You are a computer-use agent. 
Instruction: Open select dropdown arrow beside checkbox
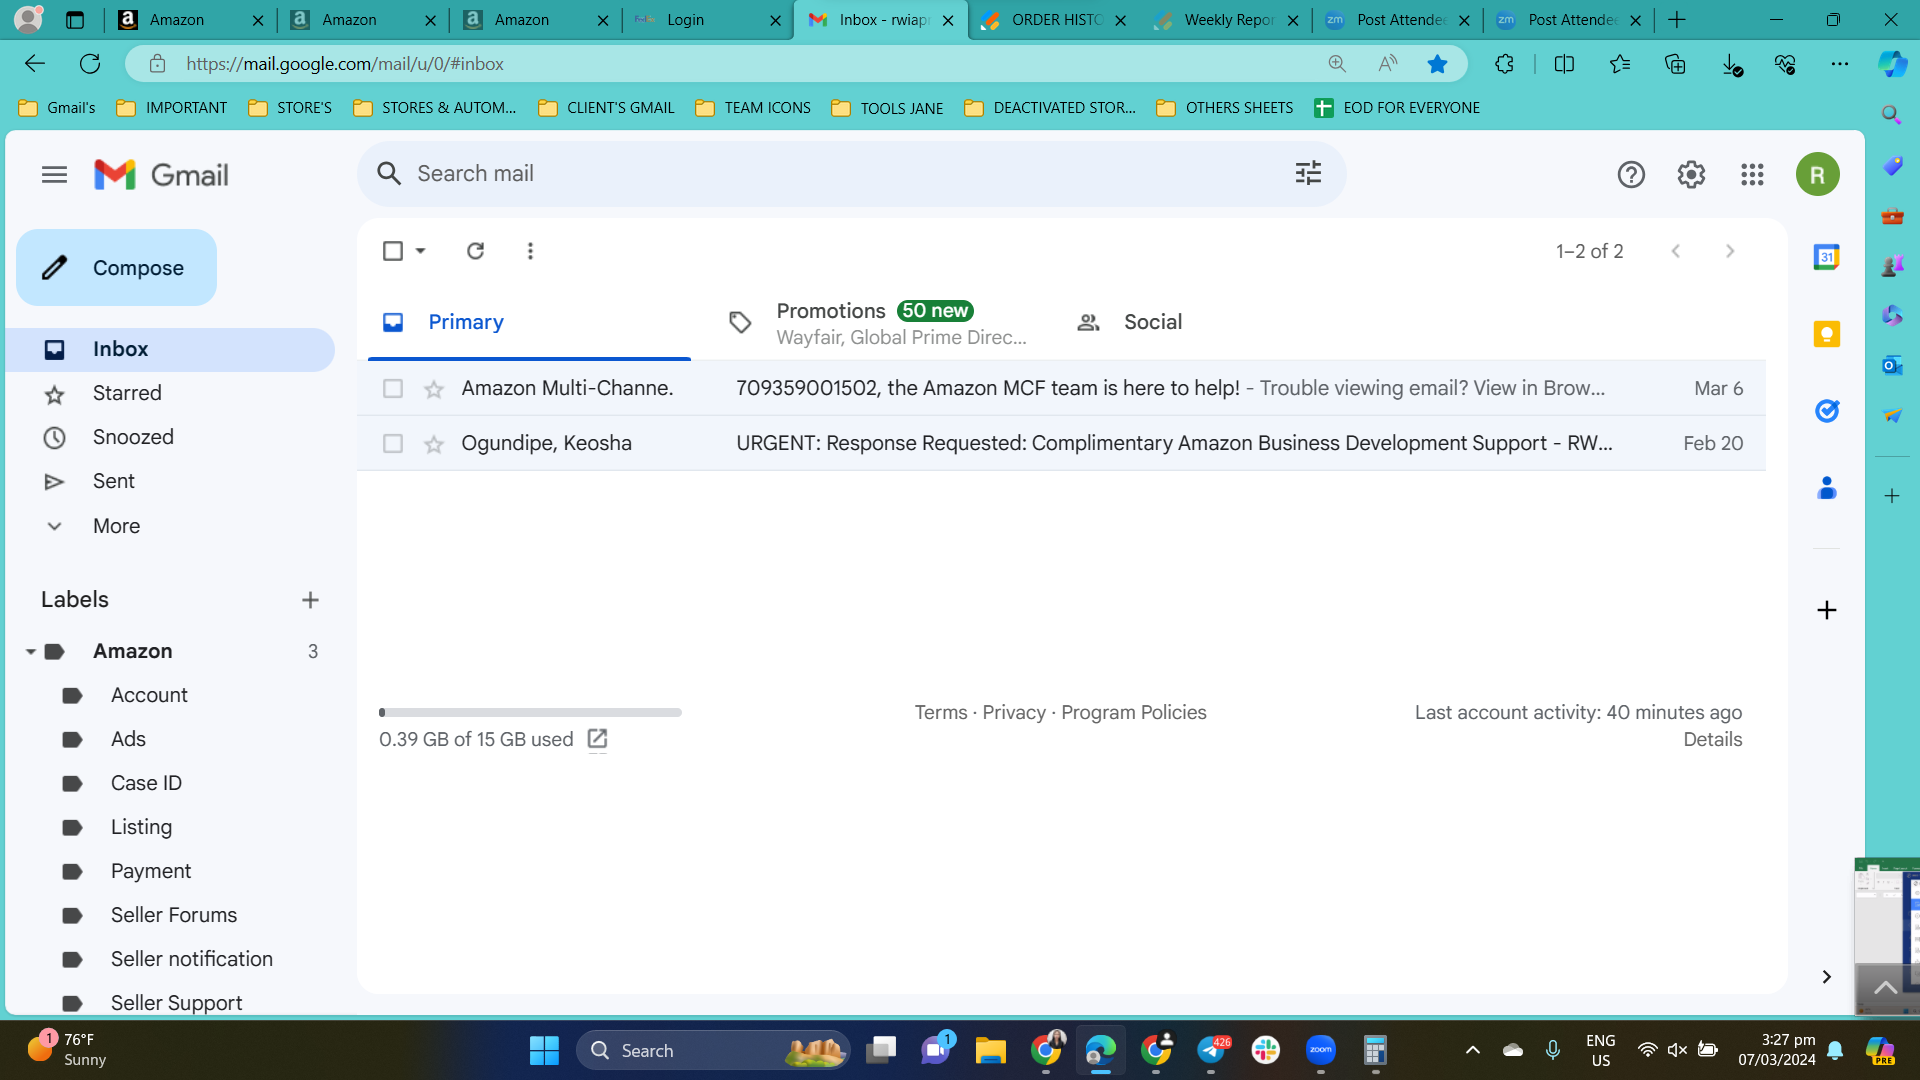tap(421, 251)
